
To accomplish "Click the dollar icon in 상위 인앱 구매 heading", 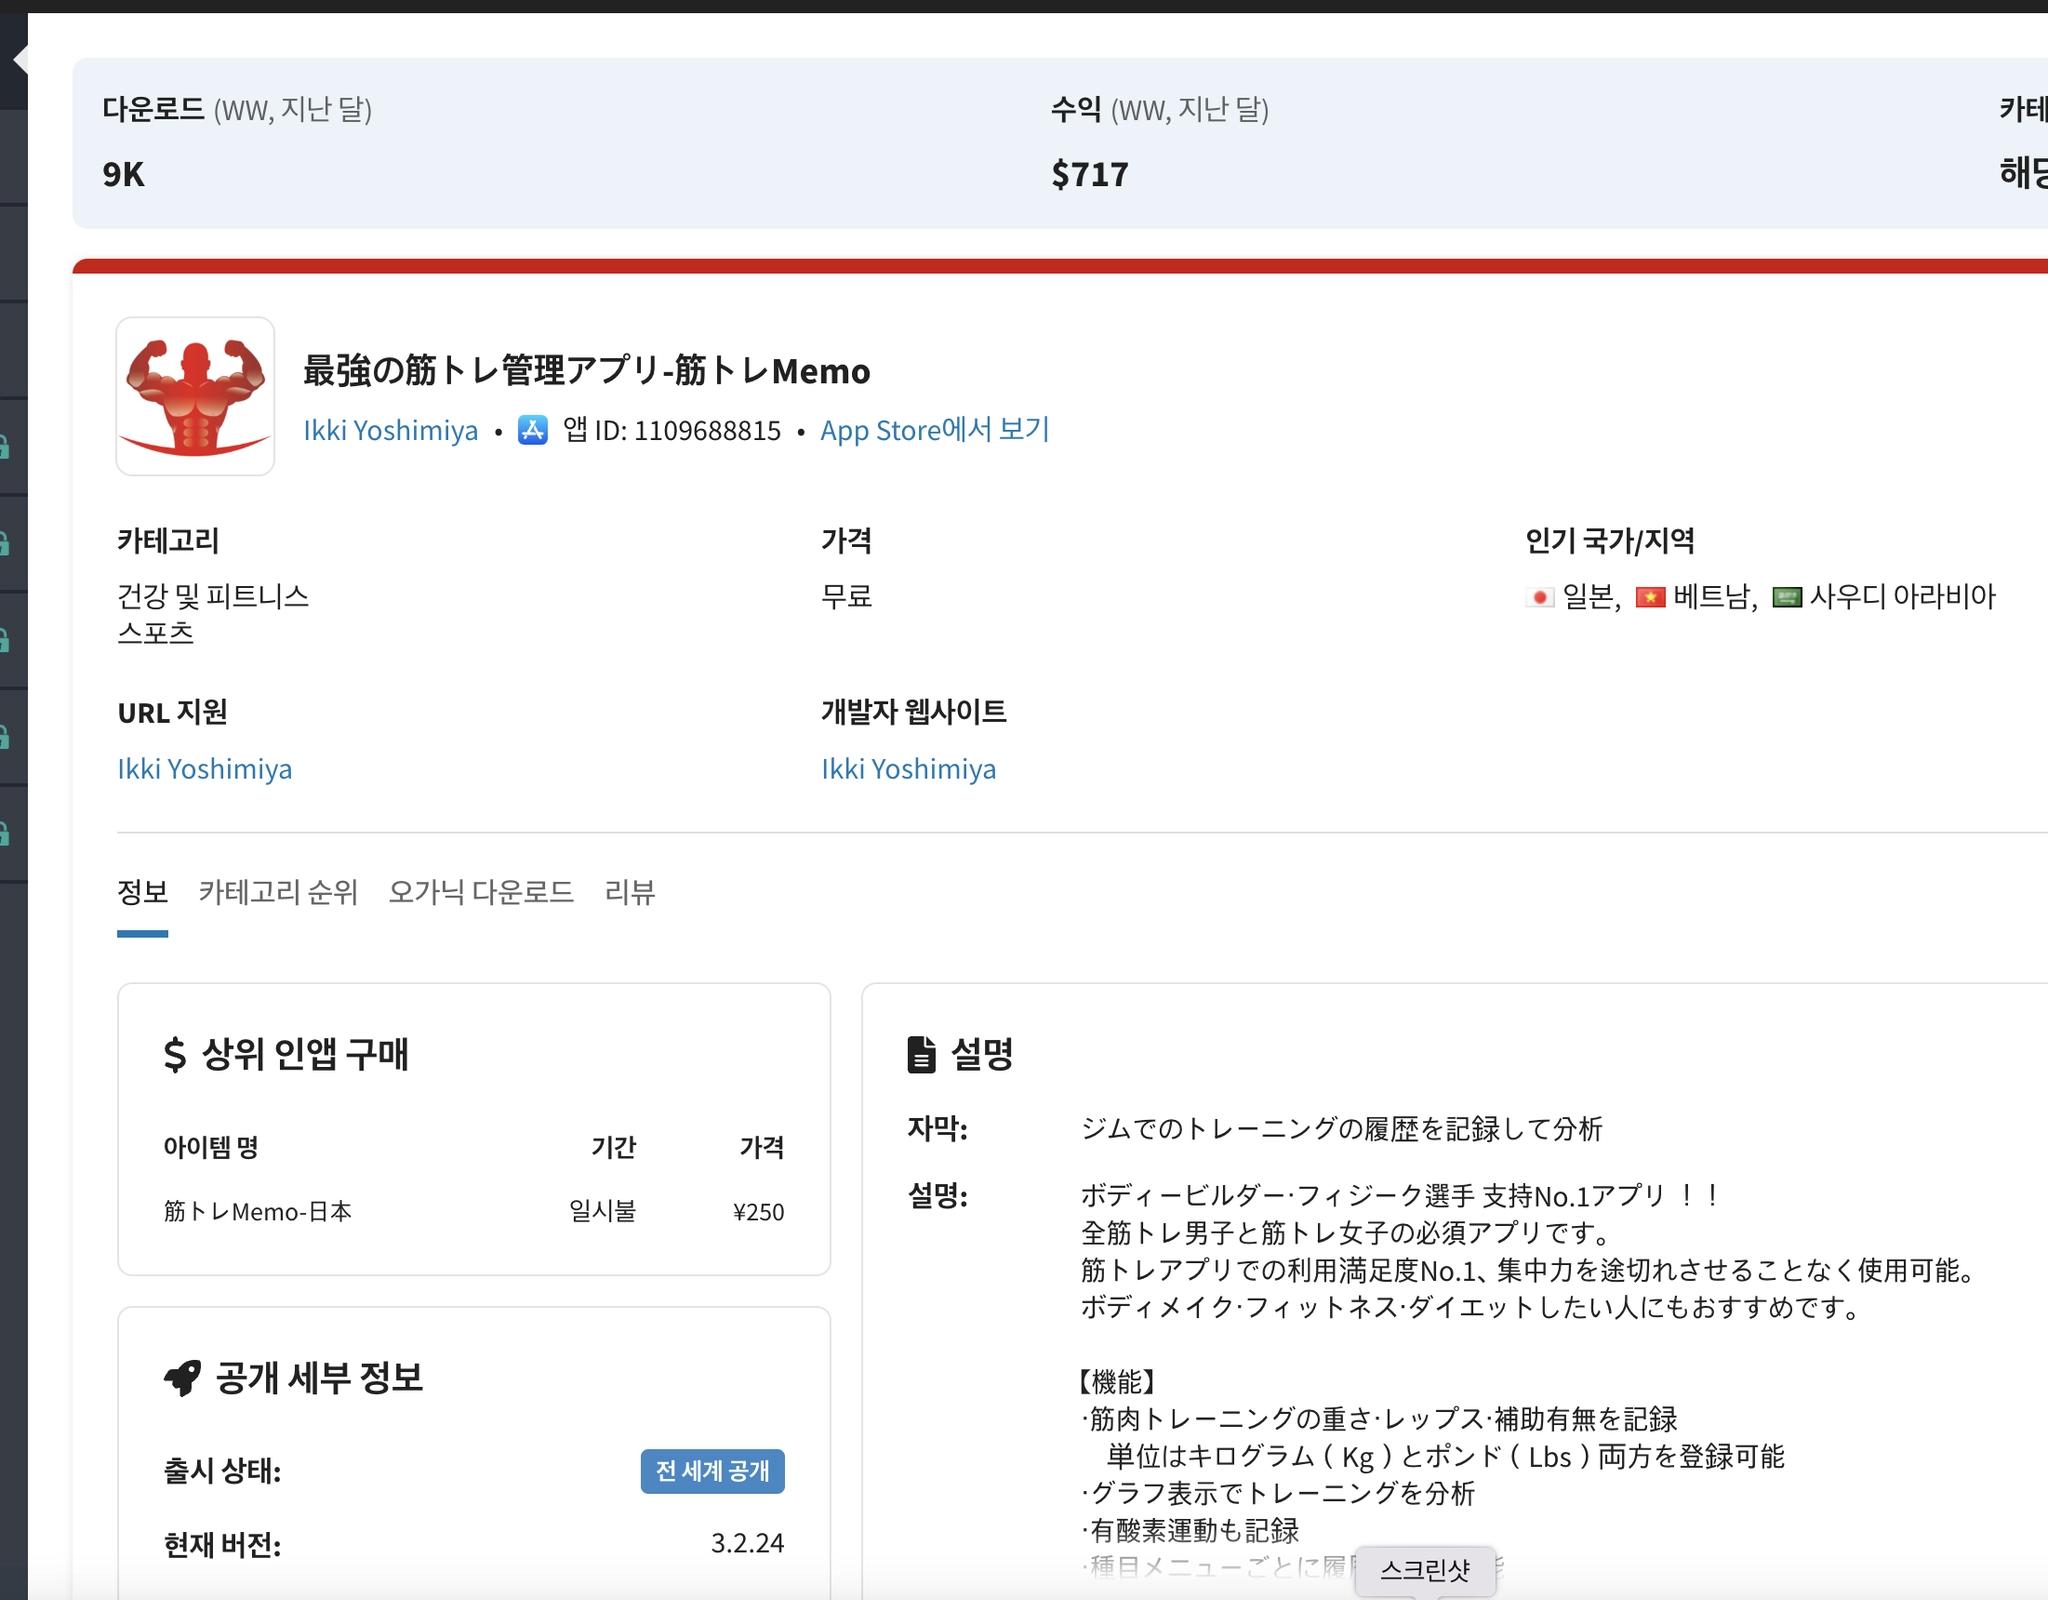I will [175, 1054].
